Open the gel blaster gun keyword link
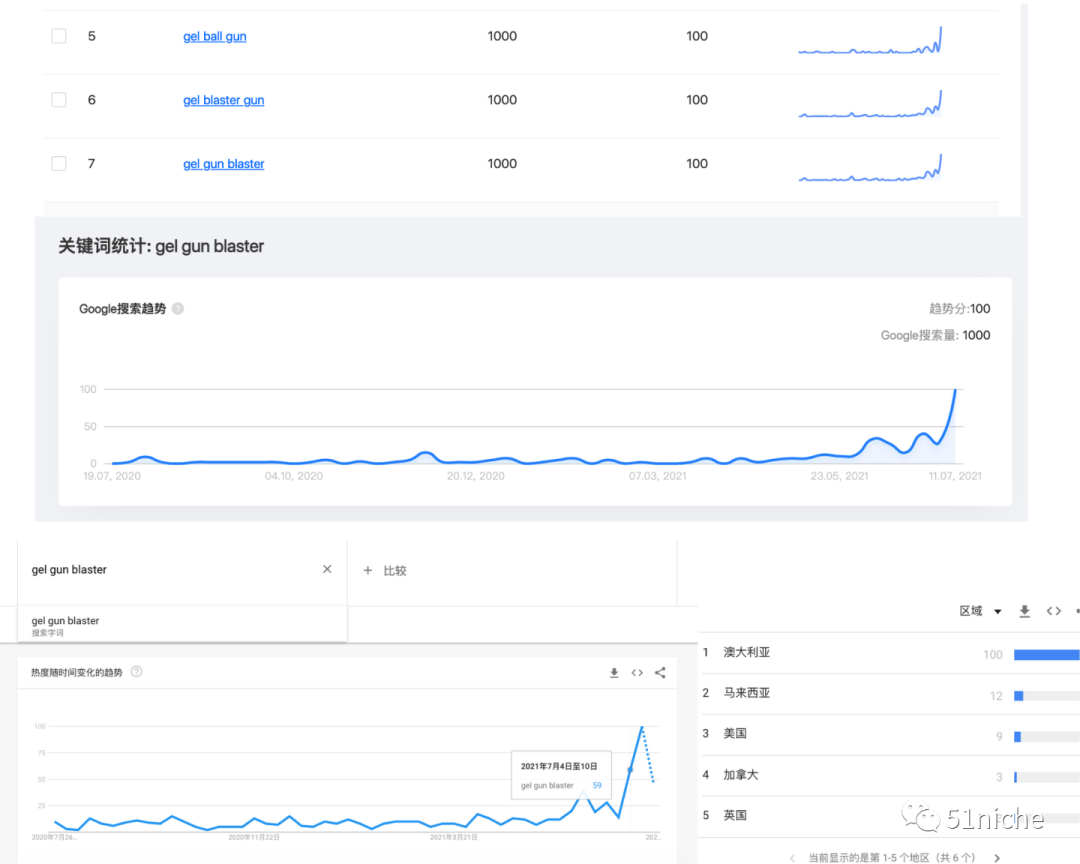The width and height of the screenshot is (1080, 864). (223, 100)
